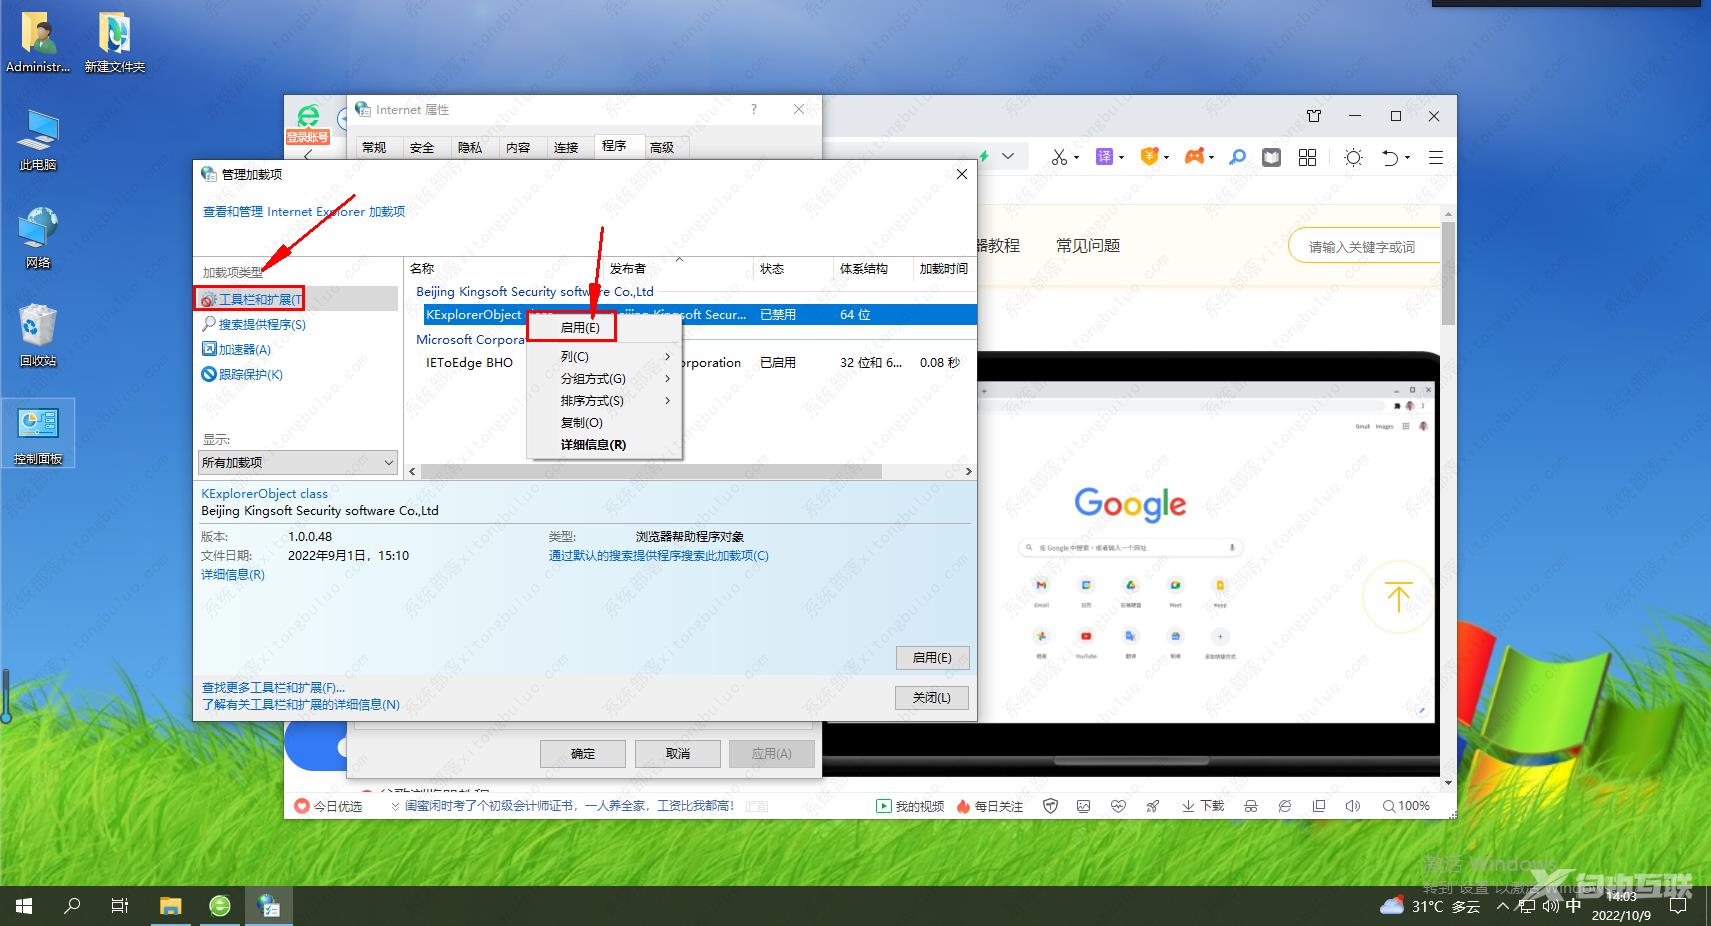Viewport: 1711px width, 926px height.
Task: Click the rocket accelerate icon in status bar
Action: tap(1153, 806)
